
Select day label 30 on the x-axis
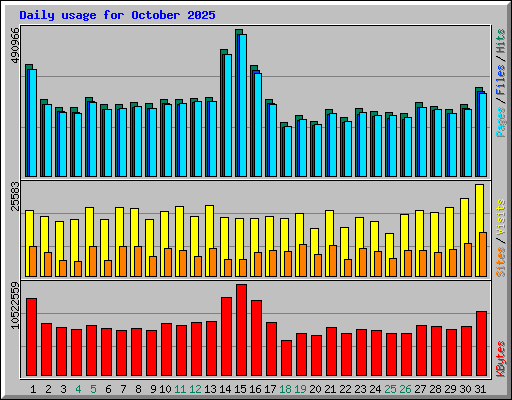(465, 389)
